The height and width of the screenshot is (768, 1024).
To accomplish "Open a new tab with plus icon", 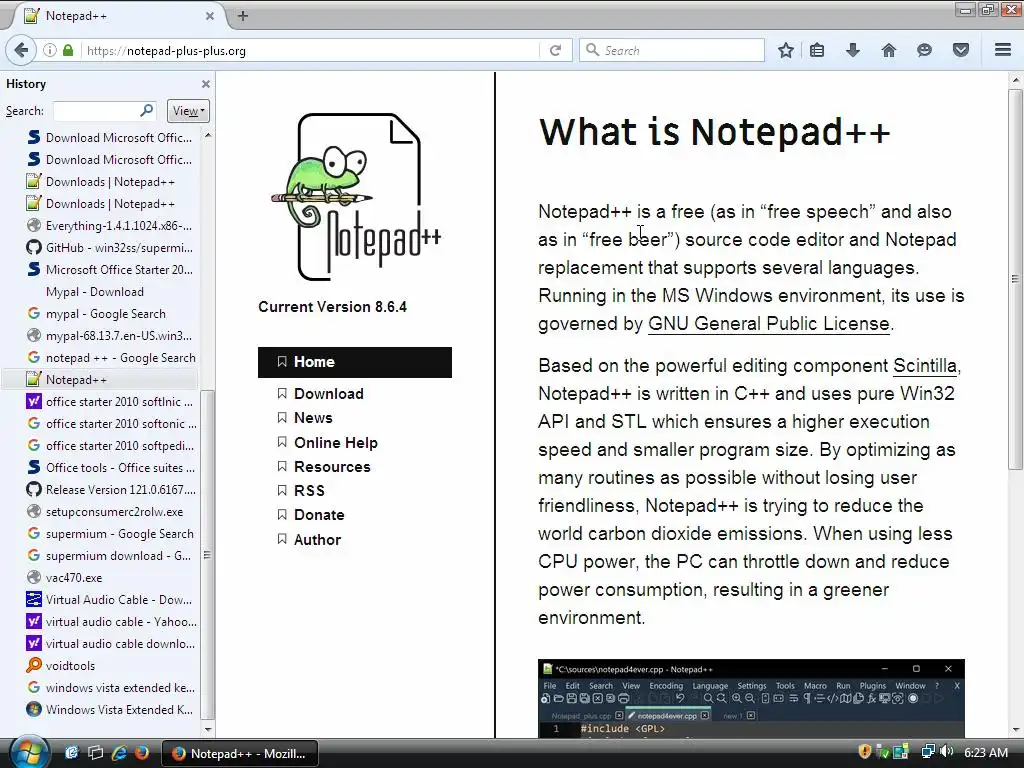I will tap(243, 16).
